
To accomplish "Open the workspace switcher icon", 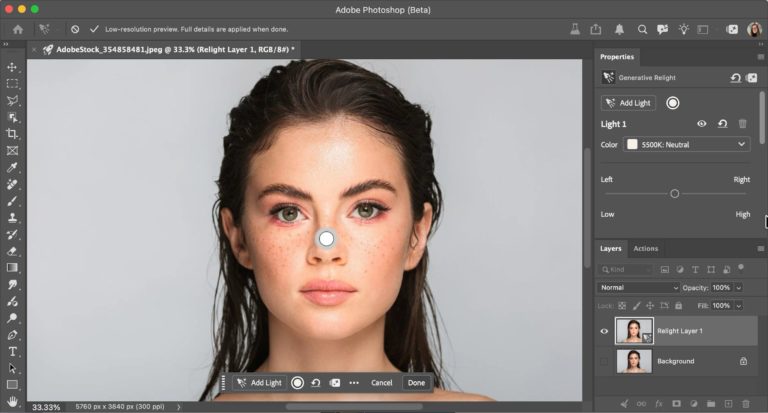I will tap(703, 29).
